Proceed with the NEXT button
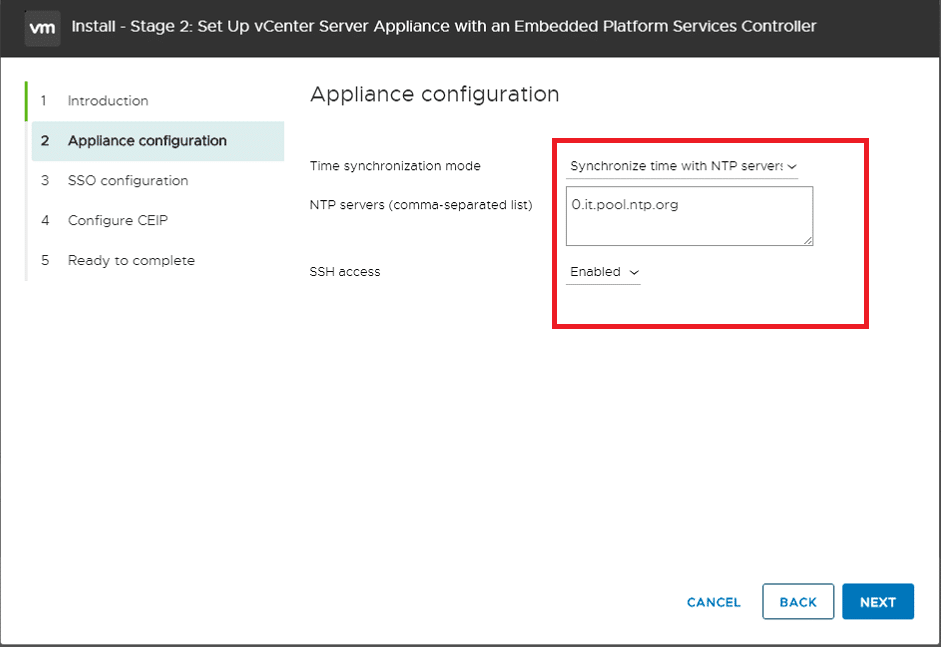The width and height of the screenshot is (941, 647). (877, 601)
